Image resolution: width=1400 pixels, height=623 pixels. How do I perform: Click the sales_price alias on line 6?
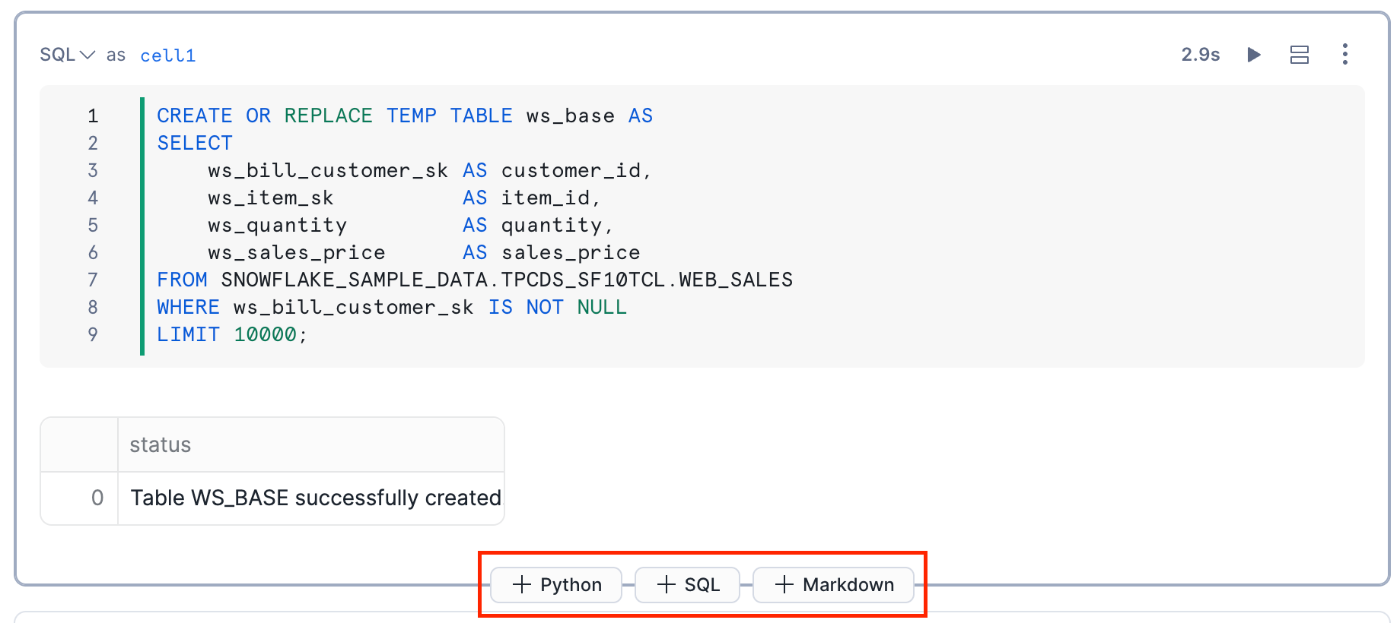tap(570, 252)
